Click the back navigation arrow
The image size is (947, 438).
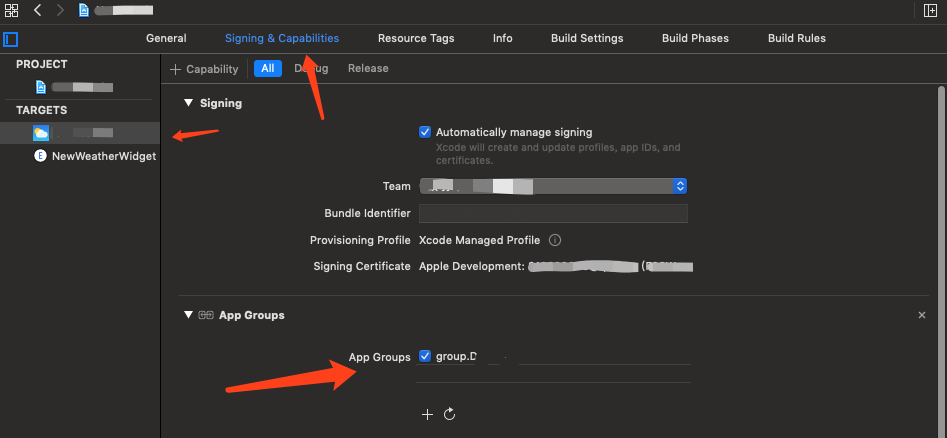[38, 10]
